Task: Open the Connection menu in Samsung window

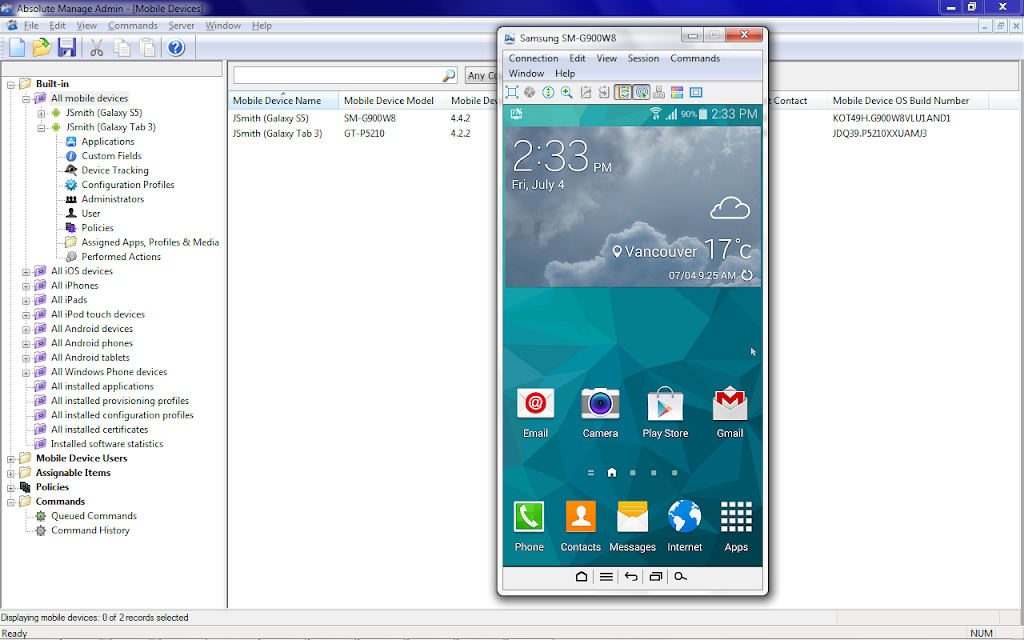Action: [533, 58]
